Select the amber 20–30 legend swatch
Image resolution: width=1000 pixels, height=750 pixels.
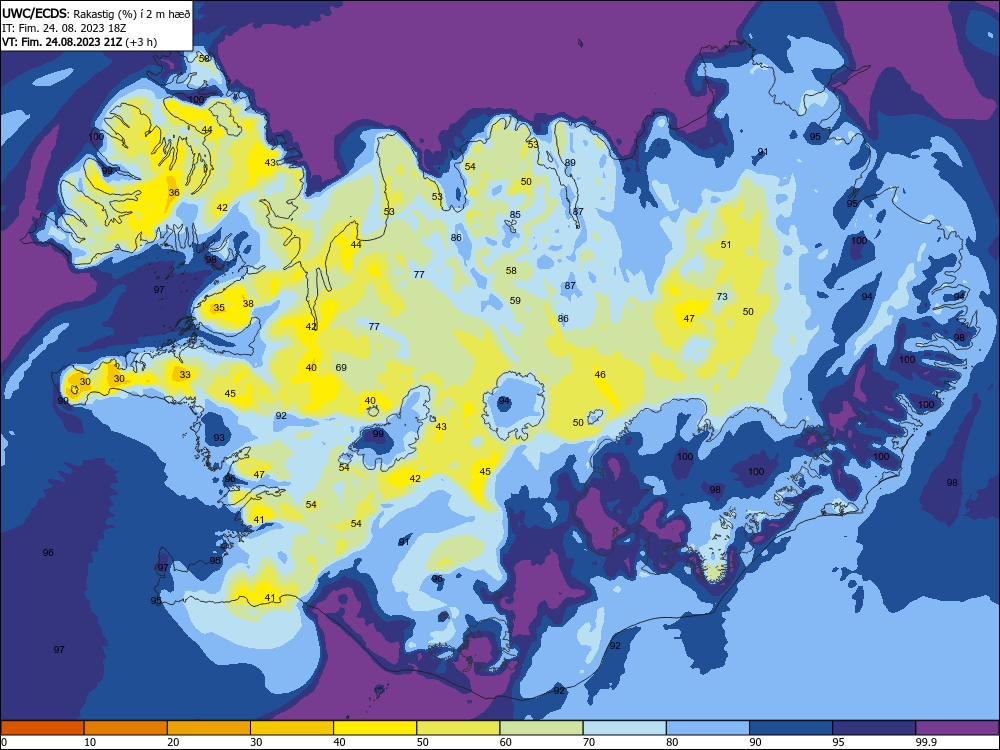[x=209, y=728]
